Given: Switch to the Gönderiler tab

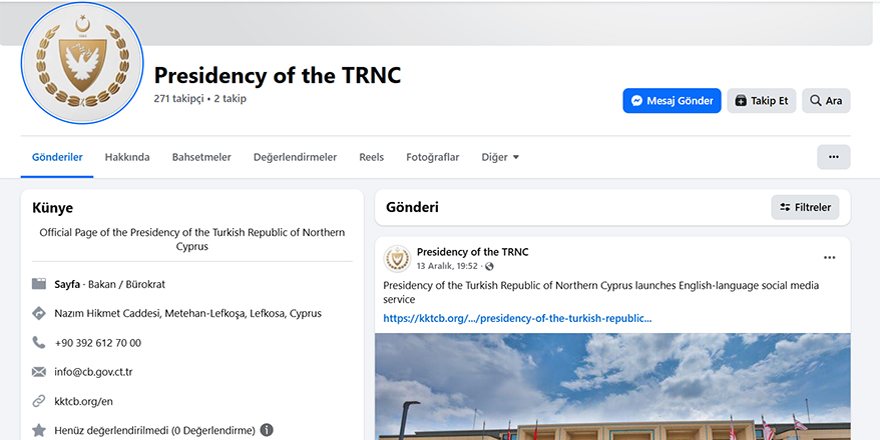Looking at the screenshot, I should point(57,157).
